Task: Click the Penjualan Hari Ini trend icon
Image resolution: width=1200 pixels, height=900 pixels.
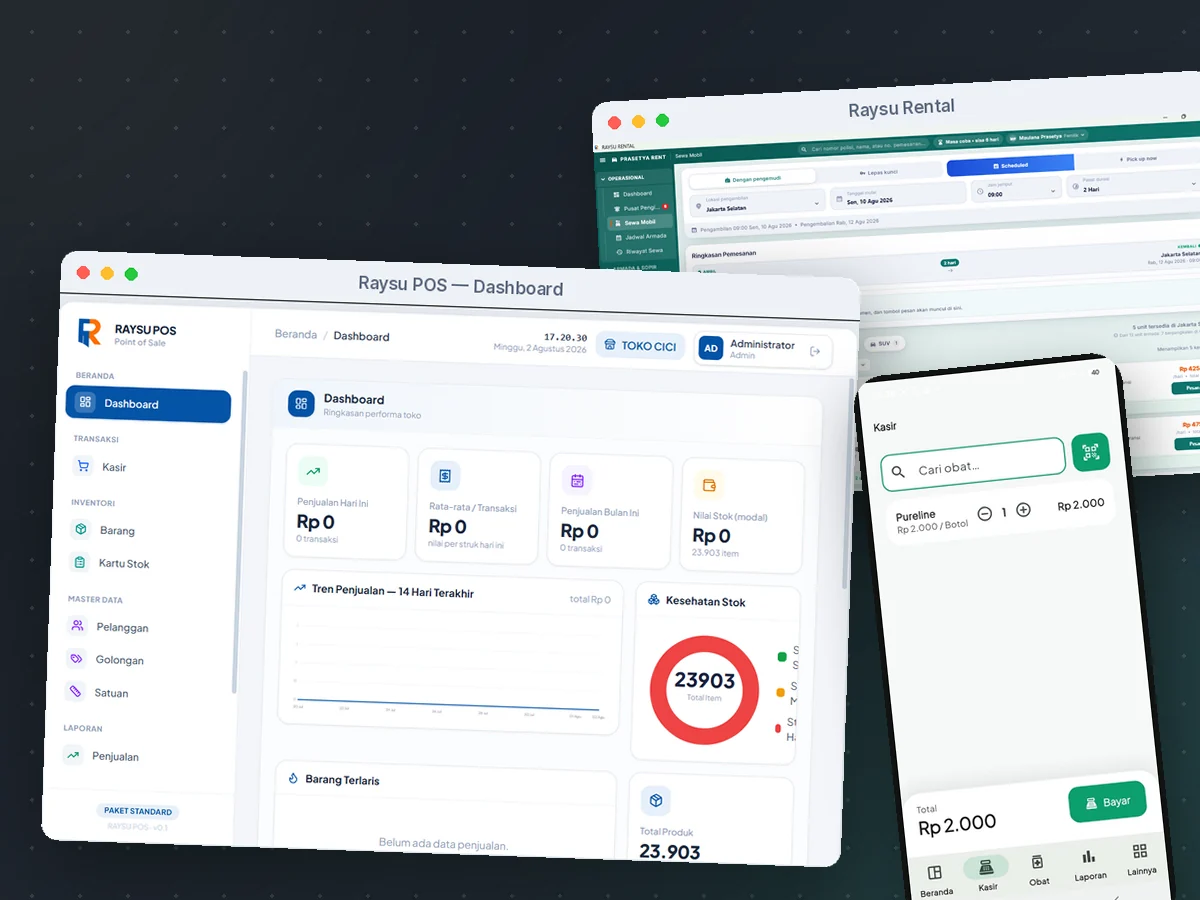Action: click(x=313, y=471)
